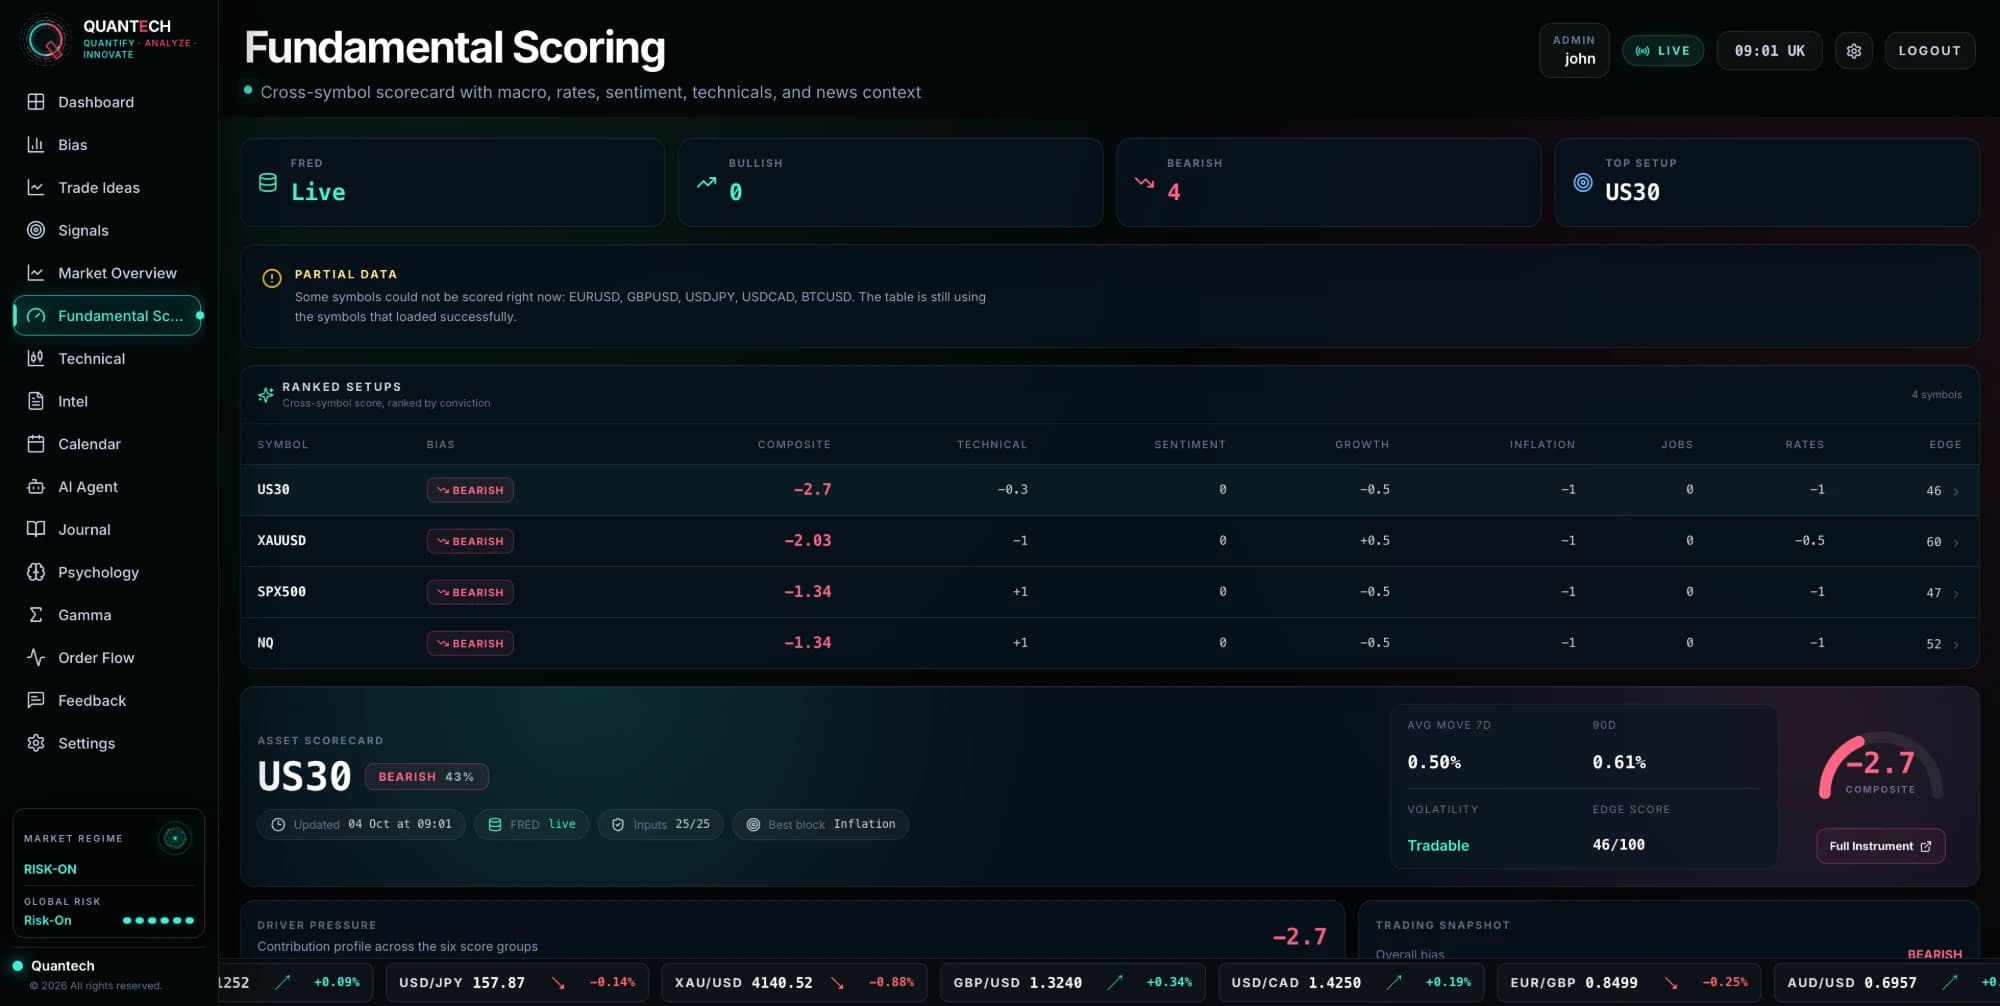Expand the NQ row chevron

click(1956, 645)
